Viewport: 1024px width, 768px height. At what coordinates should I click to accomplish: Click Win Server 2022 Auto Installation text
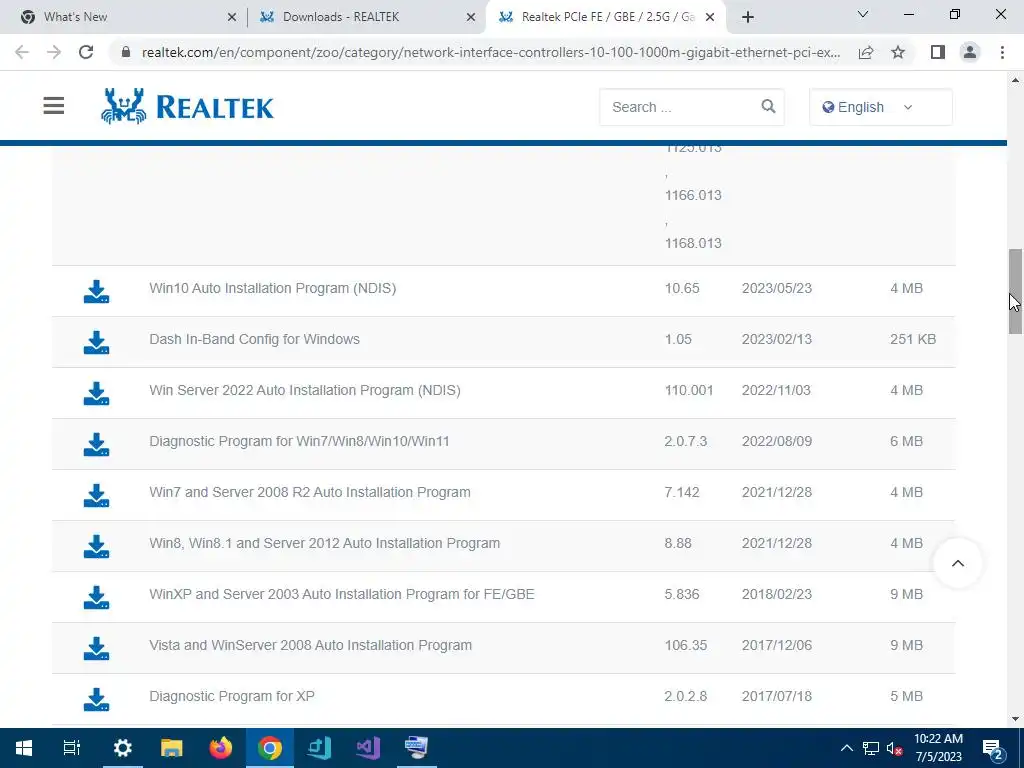pyautogui.click(x=304, y=390)
